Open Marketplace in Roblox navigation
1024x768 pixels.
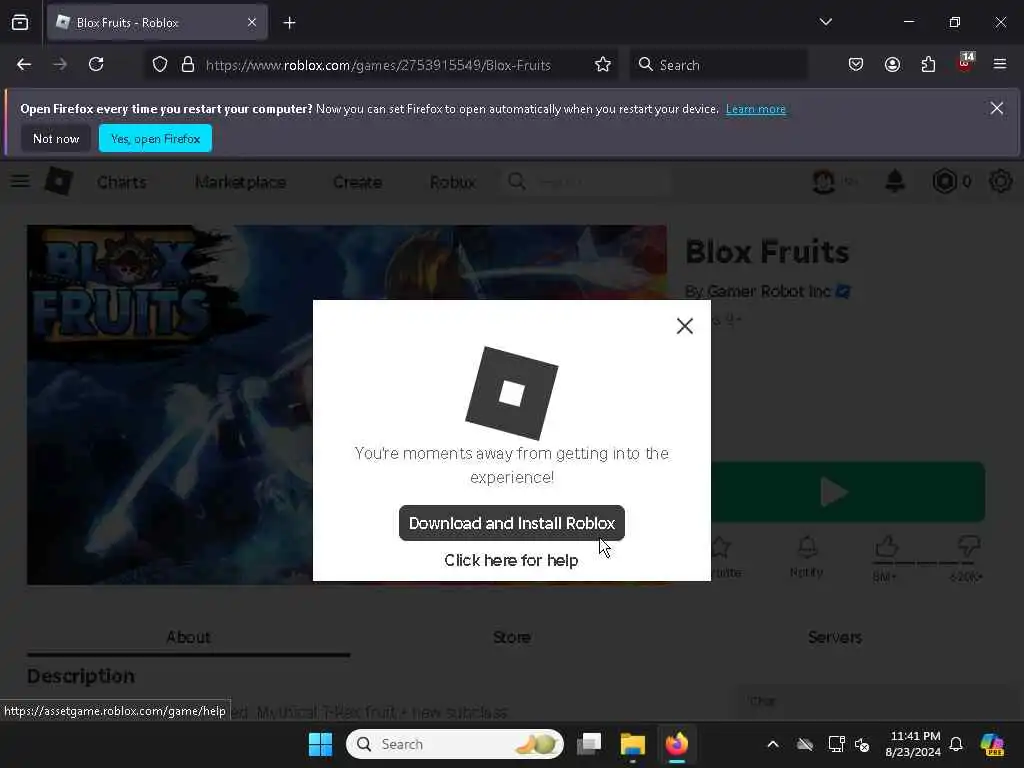click(240, 182)
